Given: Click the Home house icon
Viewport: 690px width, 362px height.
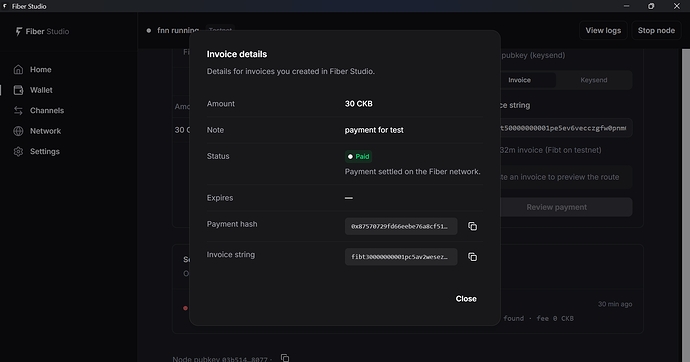Looking at the screenshot, I should click(18, 69).
